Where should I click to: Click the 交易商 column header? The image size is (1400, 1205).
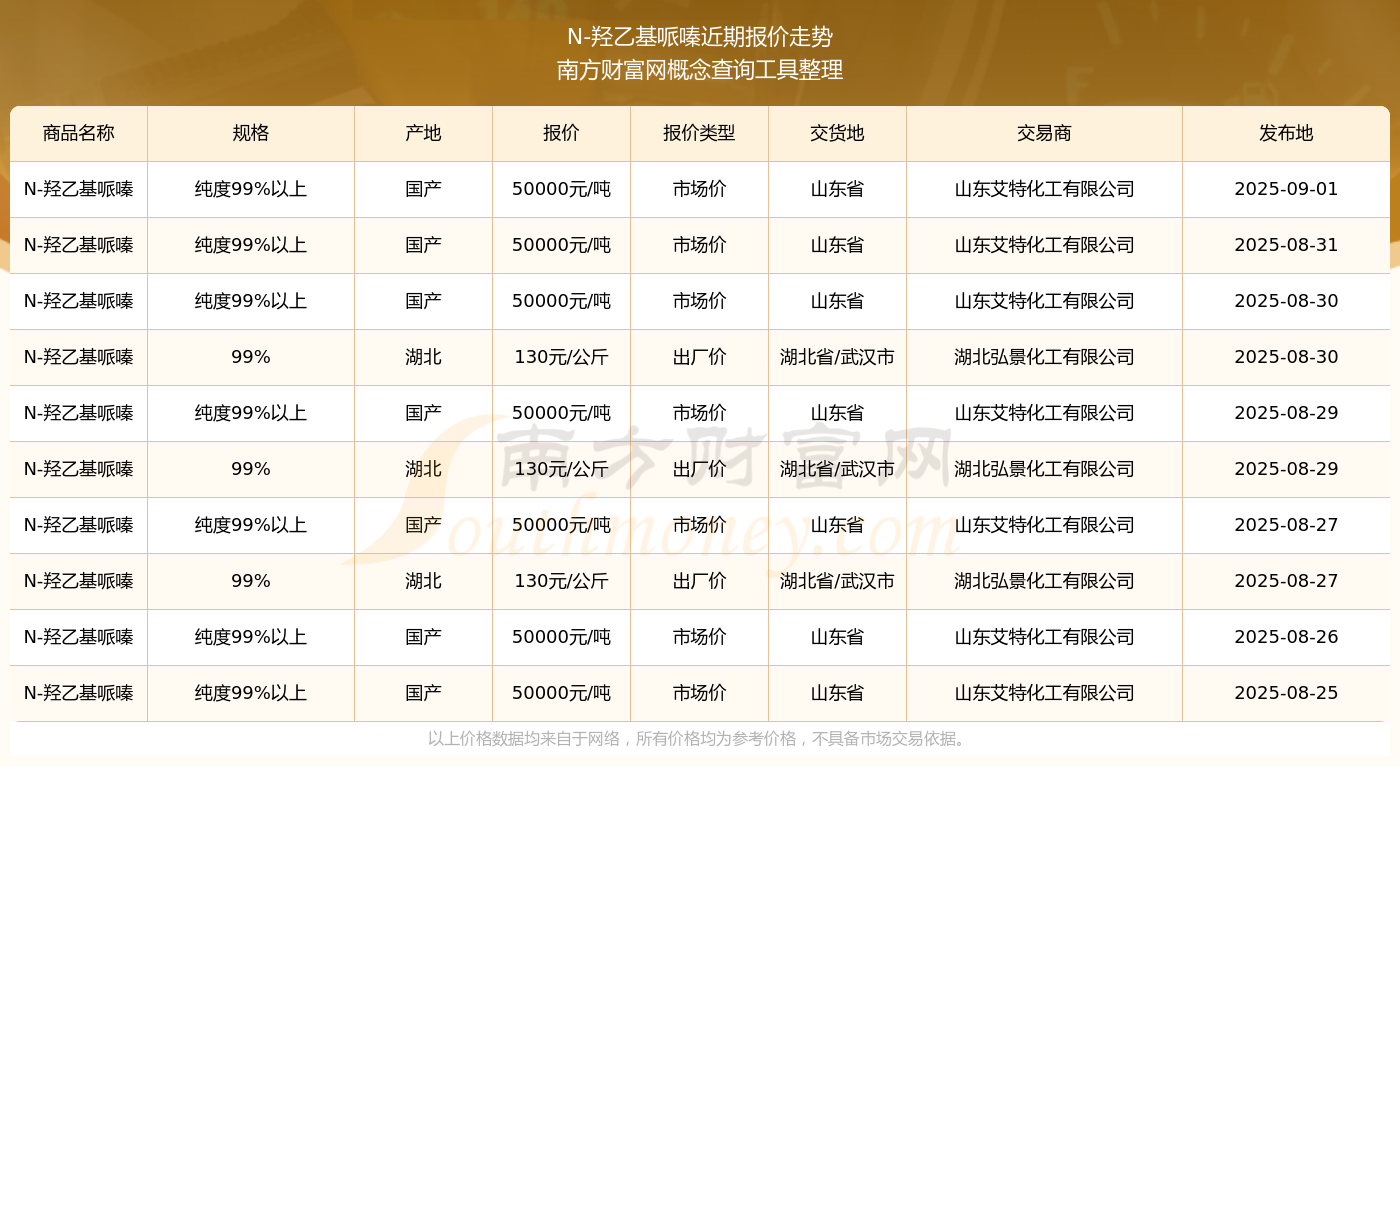point(1045,133)
